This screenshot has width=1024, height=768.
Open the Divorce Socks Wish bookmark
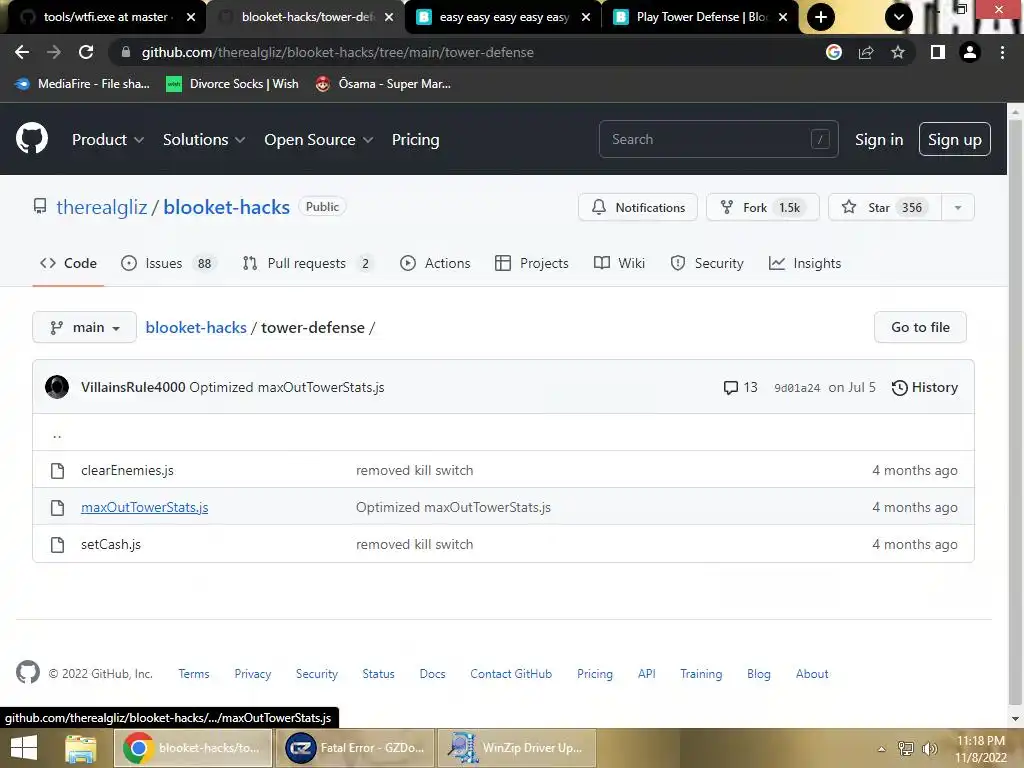[x=232, y=84]
